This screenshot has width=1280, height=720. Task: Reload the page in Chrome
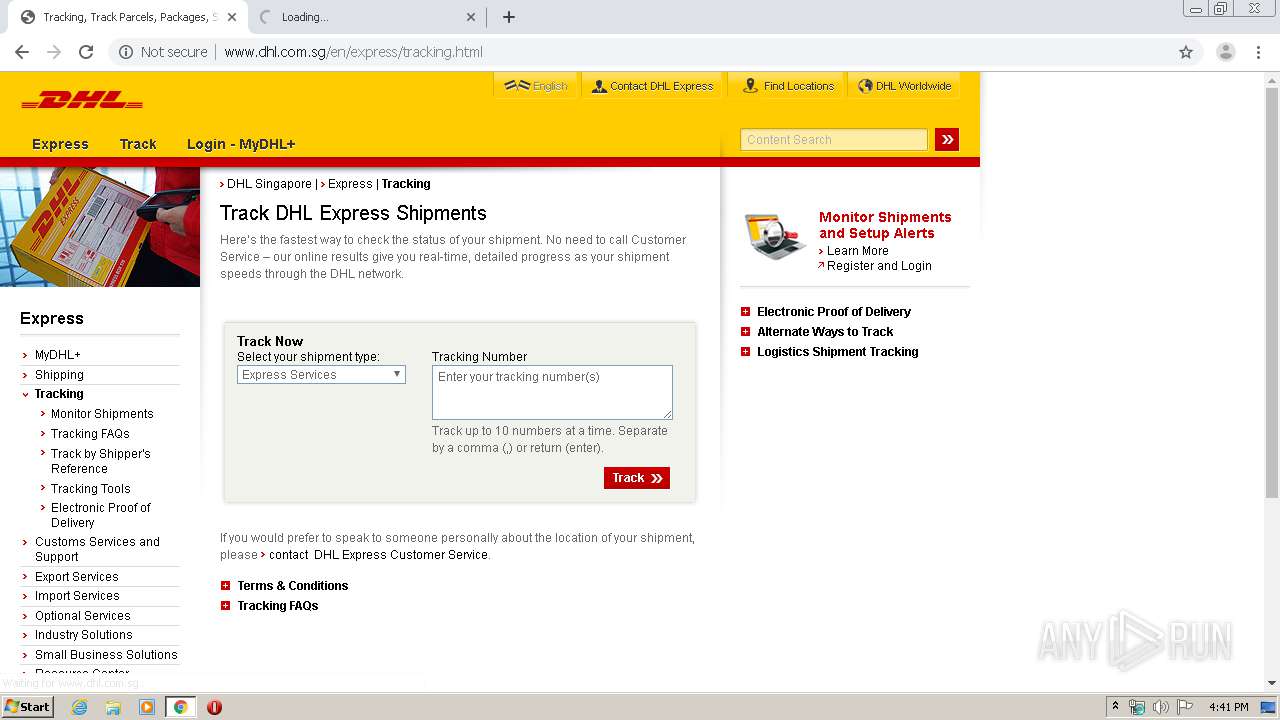pyautogui.click(x=86, y=52)
